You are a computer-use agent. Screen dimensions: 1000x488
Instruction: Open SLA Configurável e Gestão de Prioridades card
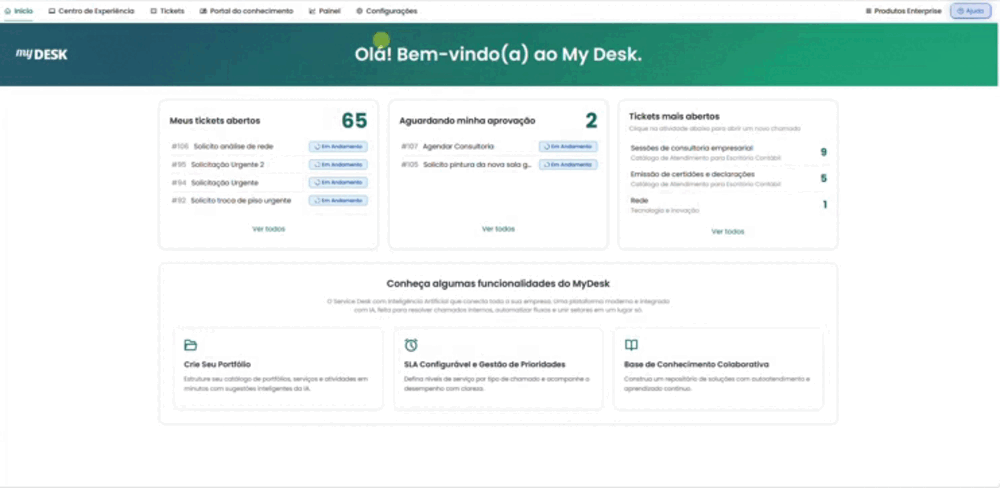coord(498,368)
